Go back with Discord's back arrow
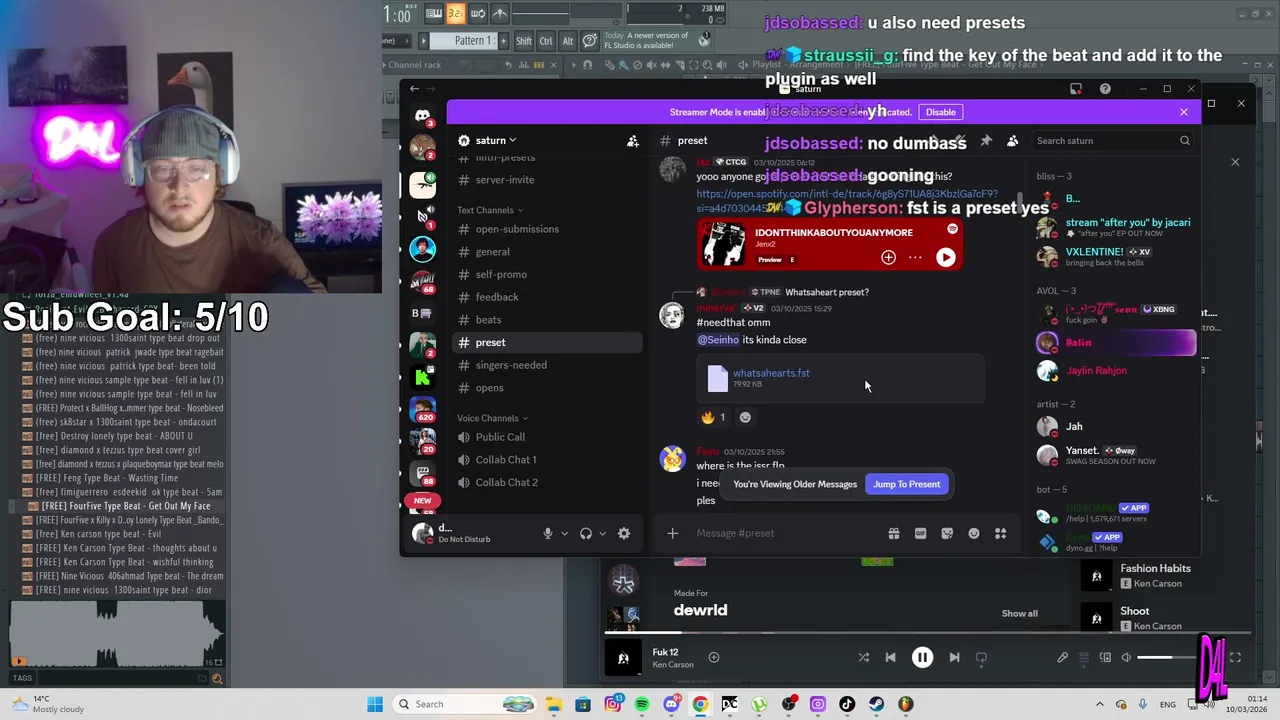The height and width of the screenshot is (720, 1280). (x=414, y=89)
